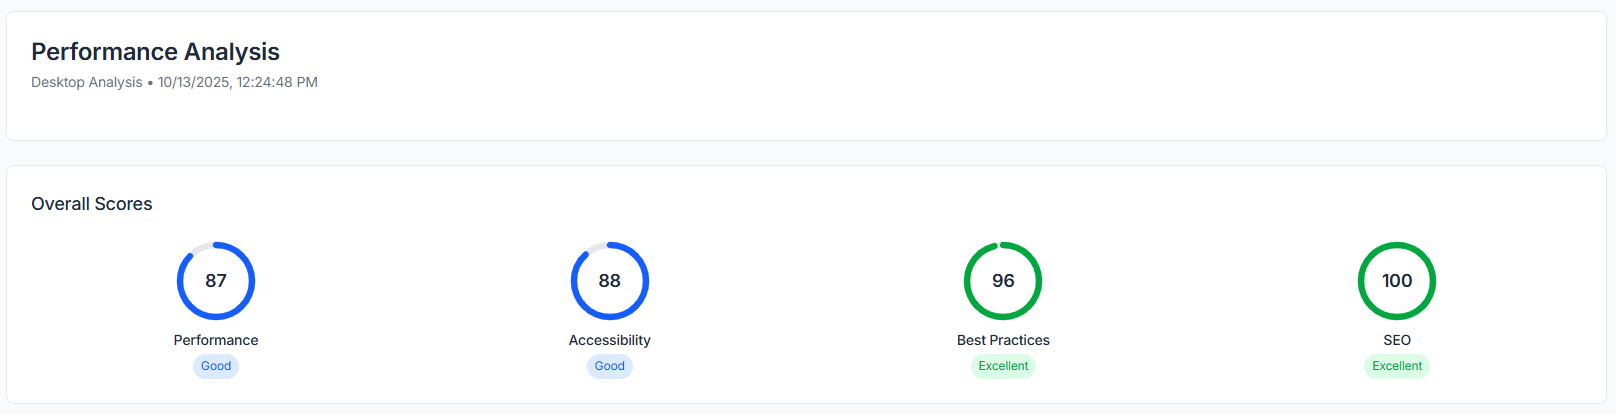Click the Good badge under Accessibility
1616x415 pixels.
[x=610, y=366]
